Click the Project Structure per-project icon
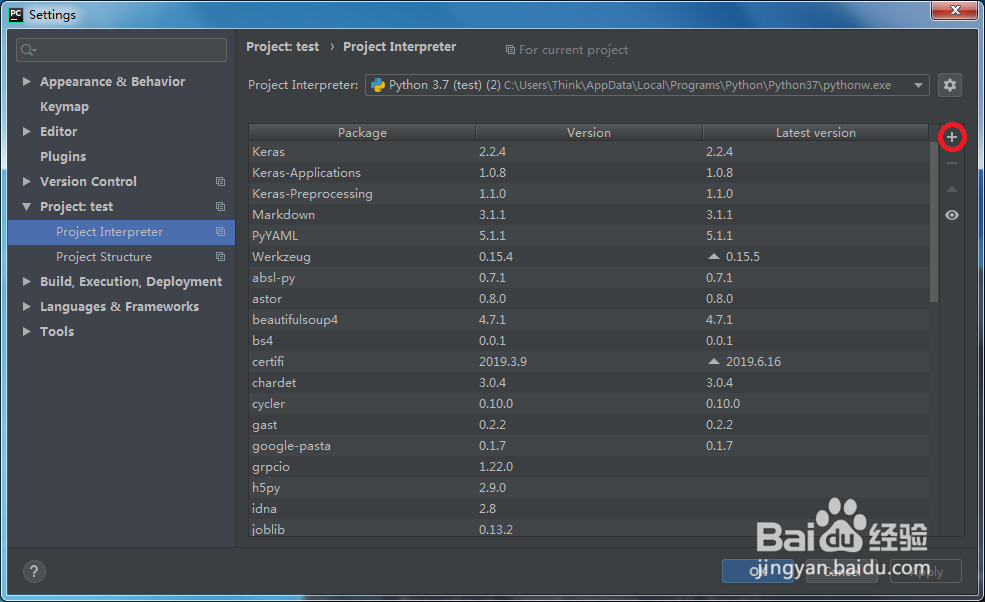 point(220,256)
